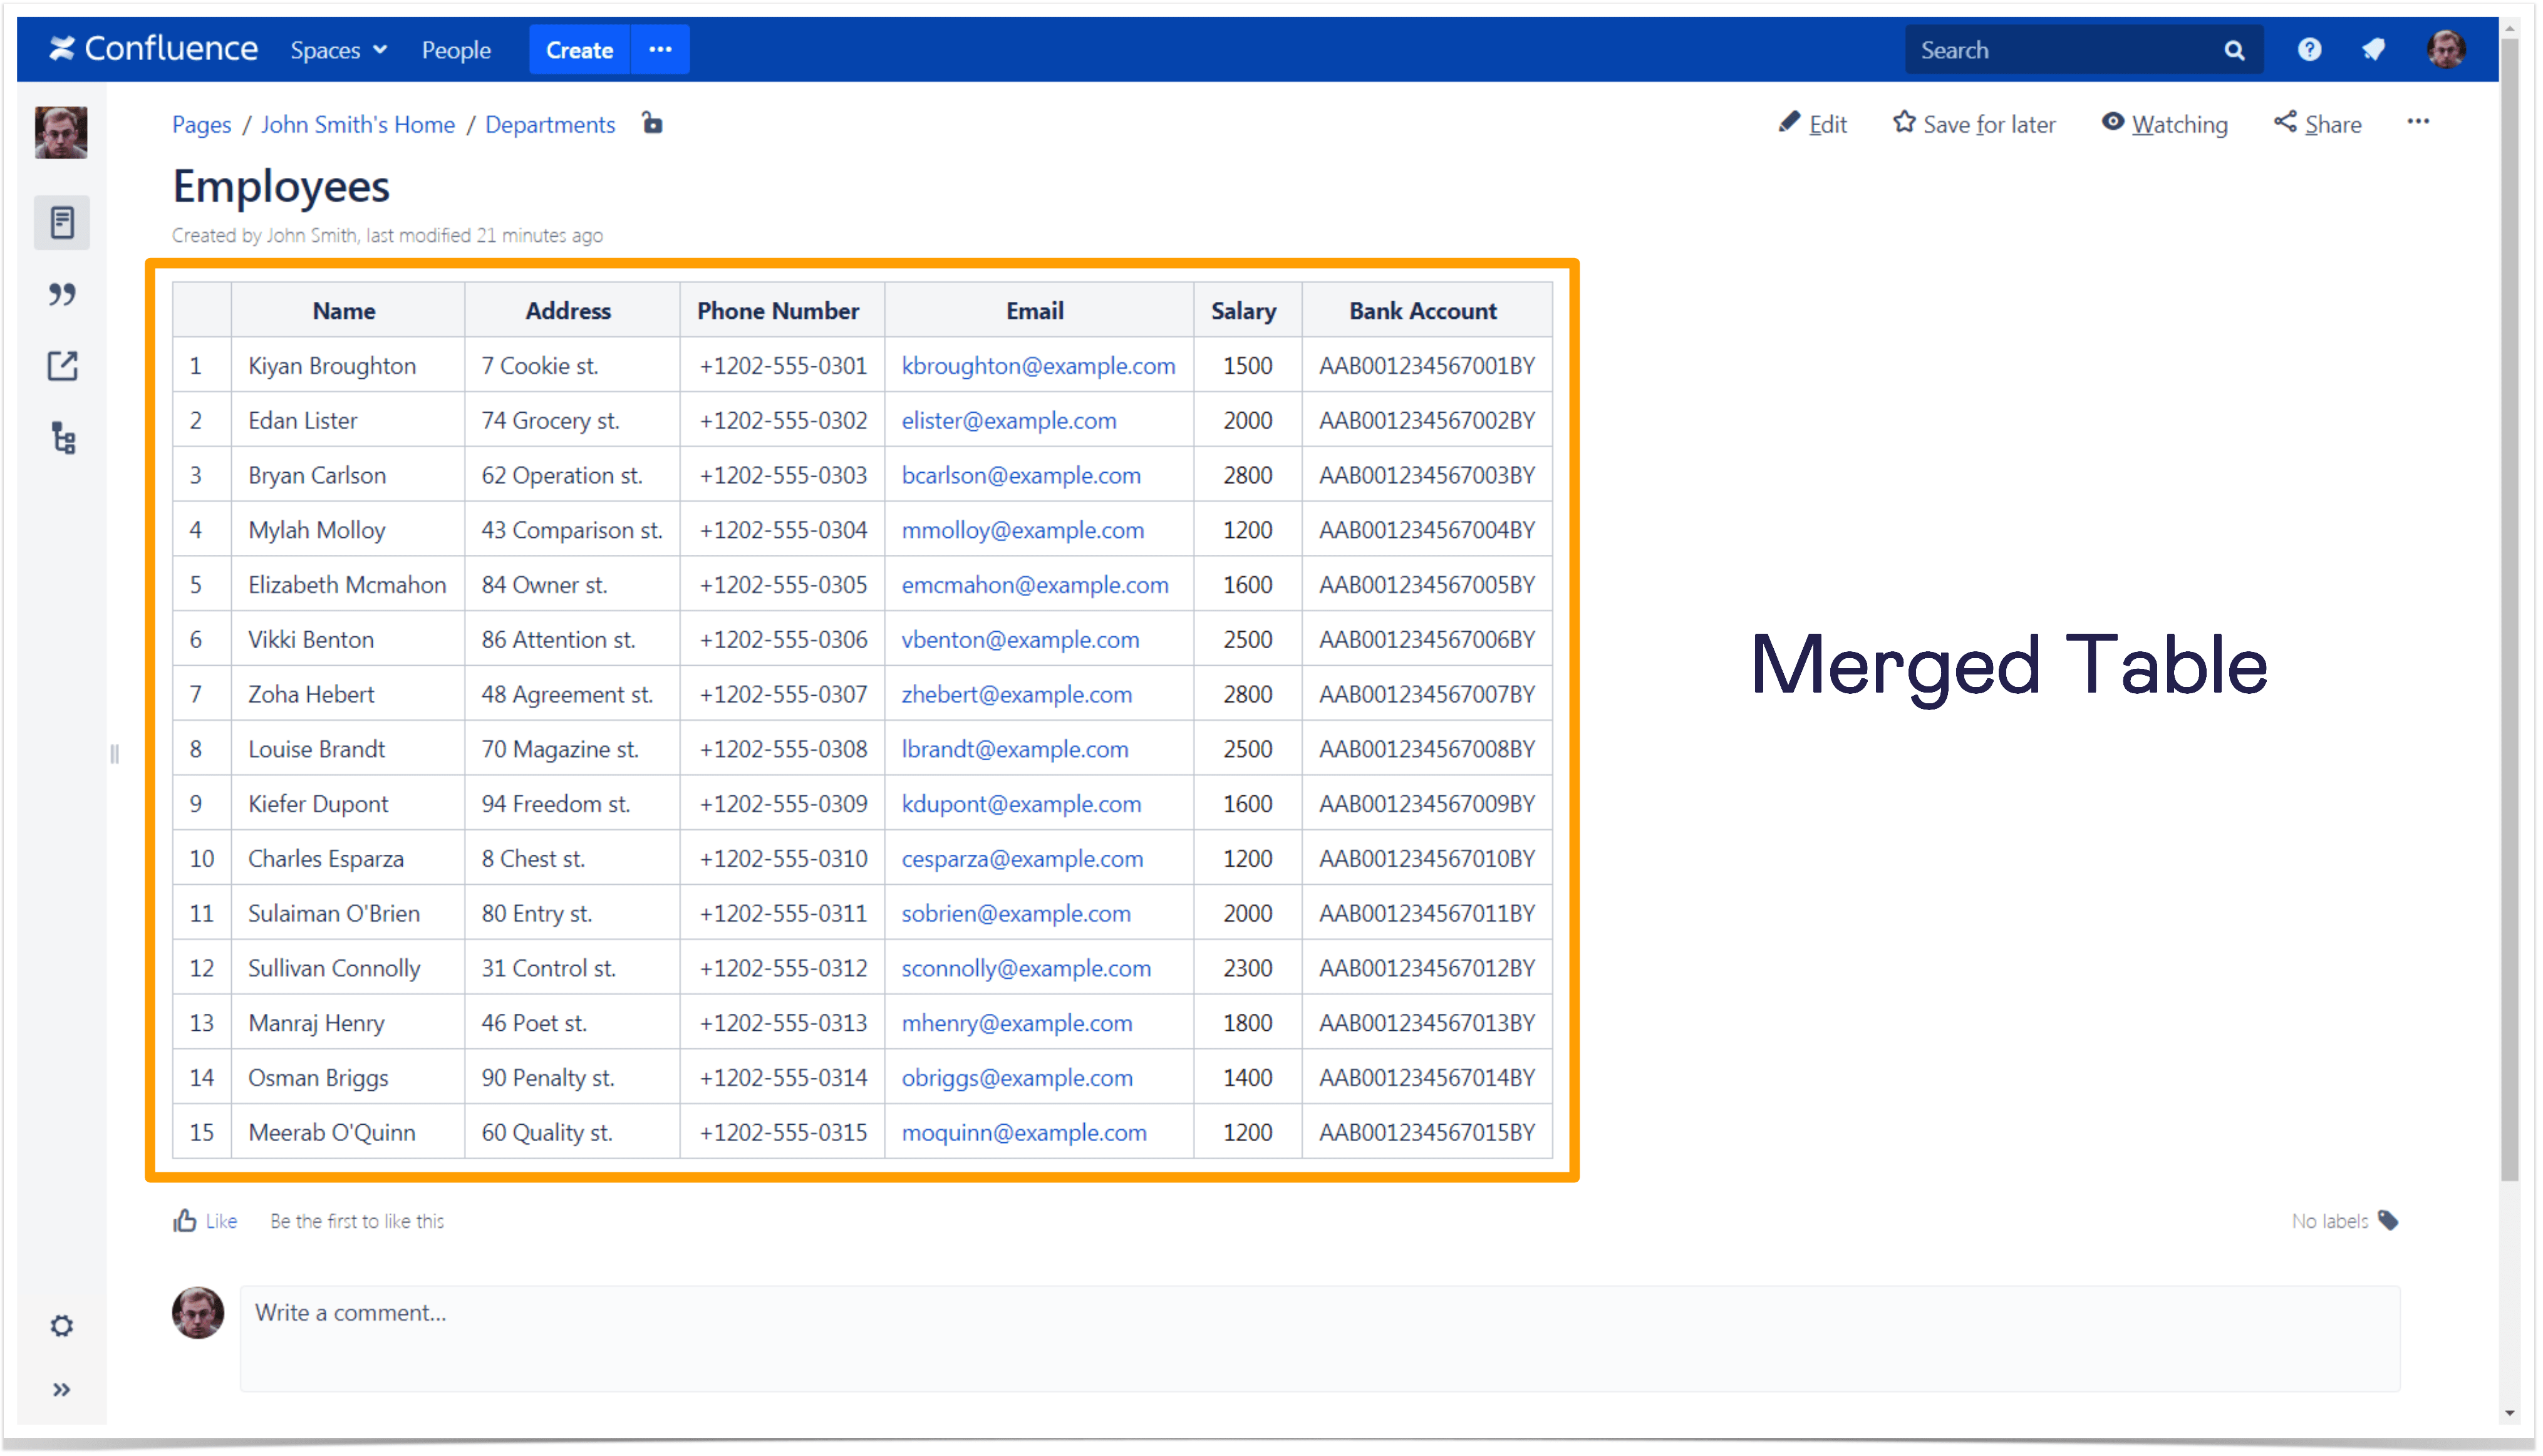Like the Employees page

204,1220
